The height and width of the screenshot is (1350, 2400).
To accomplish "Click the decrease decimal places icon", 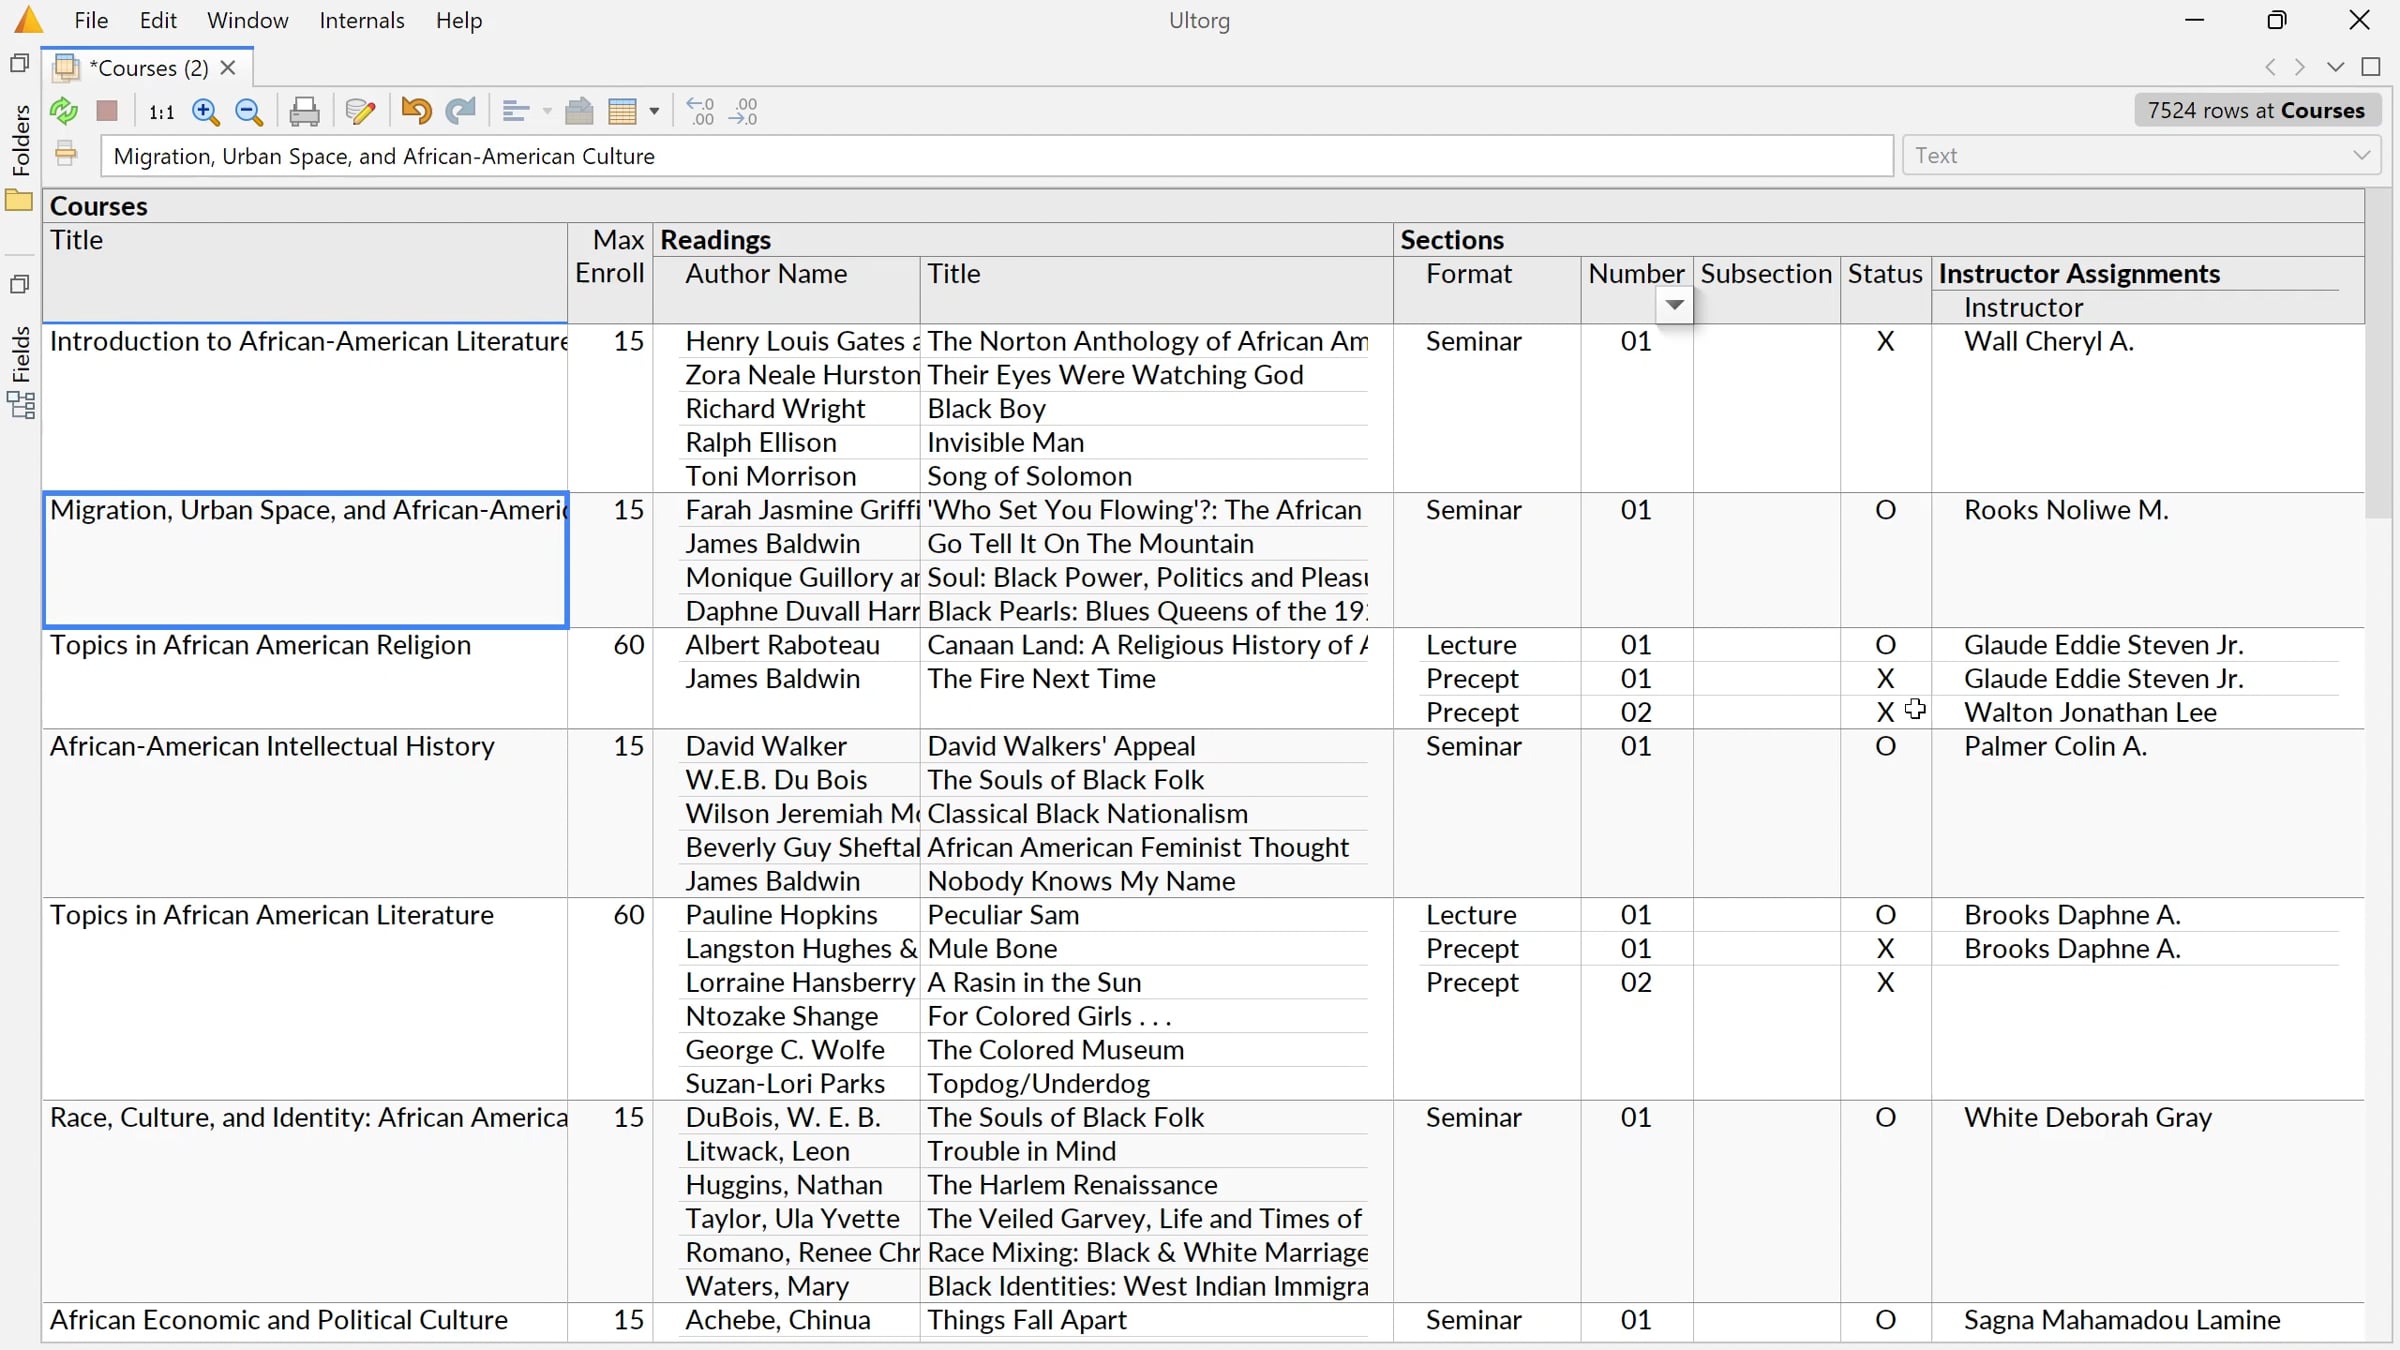I will click(700, 111).
